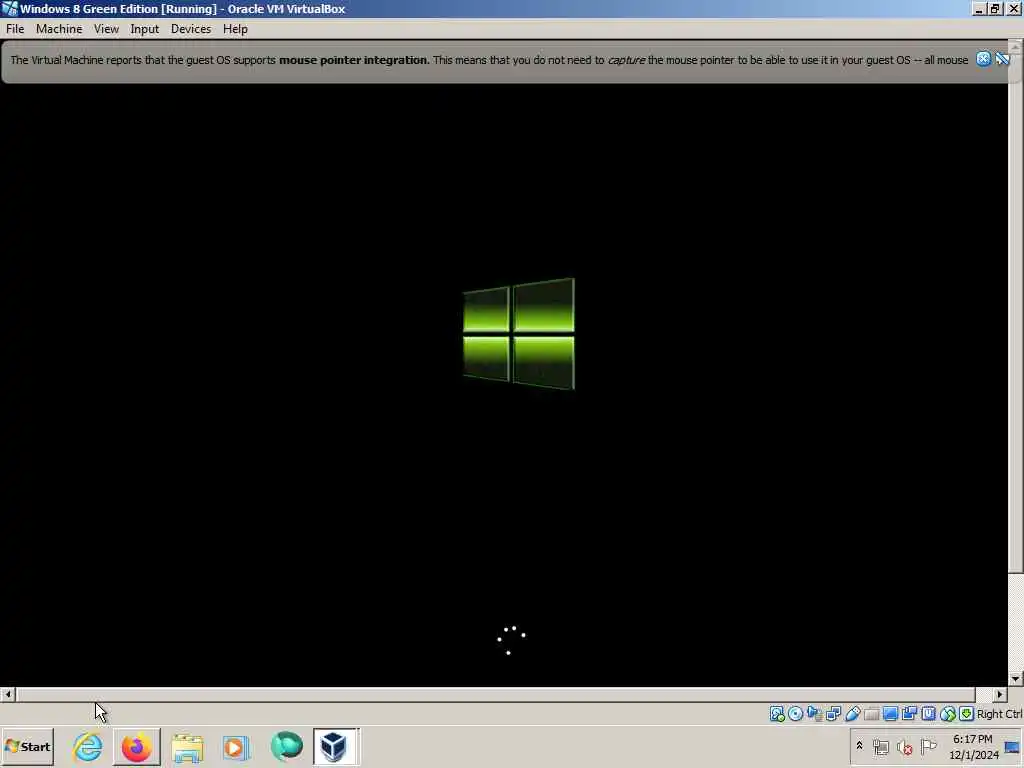Restore down the VirtualBox window
Screen dimensions: 1024x768
(995, 8)
